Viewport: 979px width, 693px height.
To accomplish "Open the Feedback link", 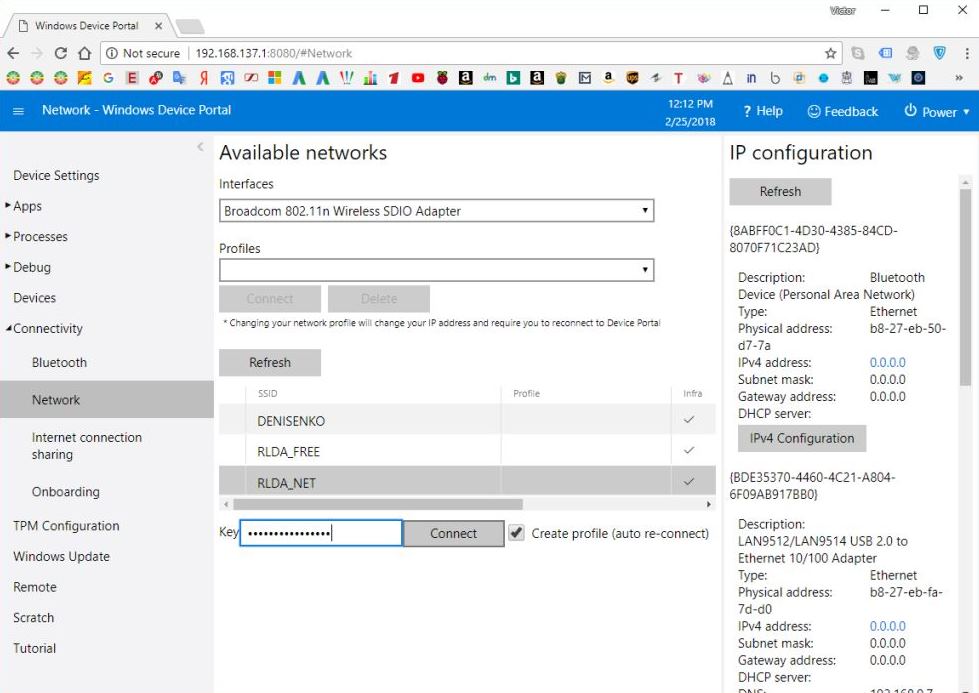I will click(843, 111).
